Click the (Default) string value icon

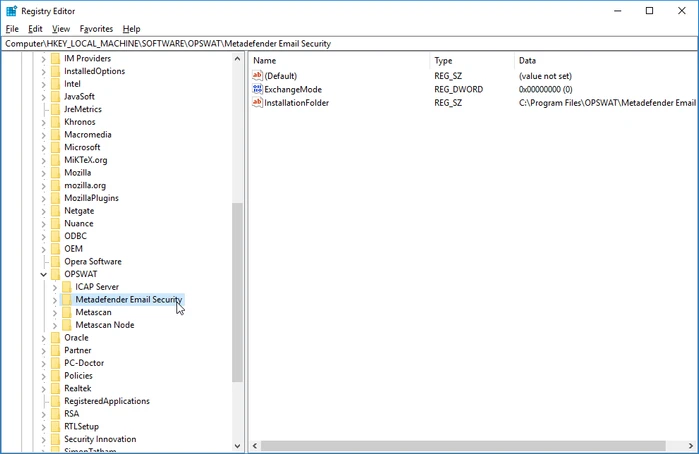(257, 76)
